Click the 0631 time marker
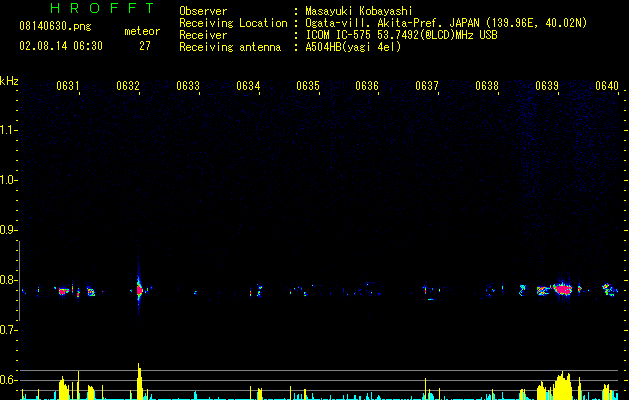Image resolution: width=629 pixels, height=400 pixels. [68, 86]
